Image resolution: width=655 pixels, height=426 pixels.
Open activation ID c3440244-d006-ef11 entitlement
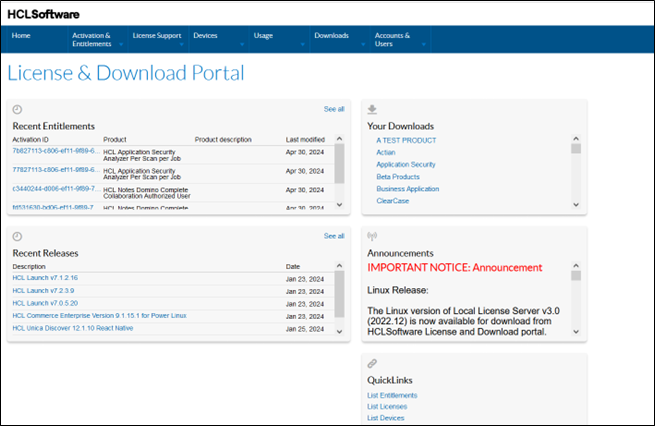(x=56, y=188)
